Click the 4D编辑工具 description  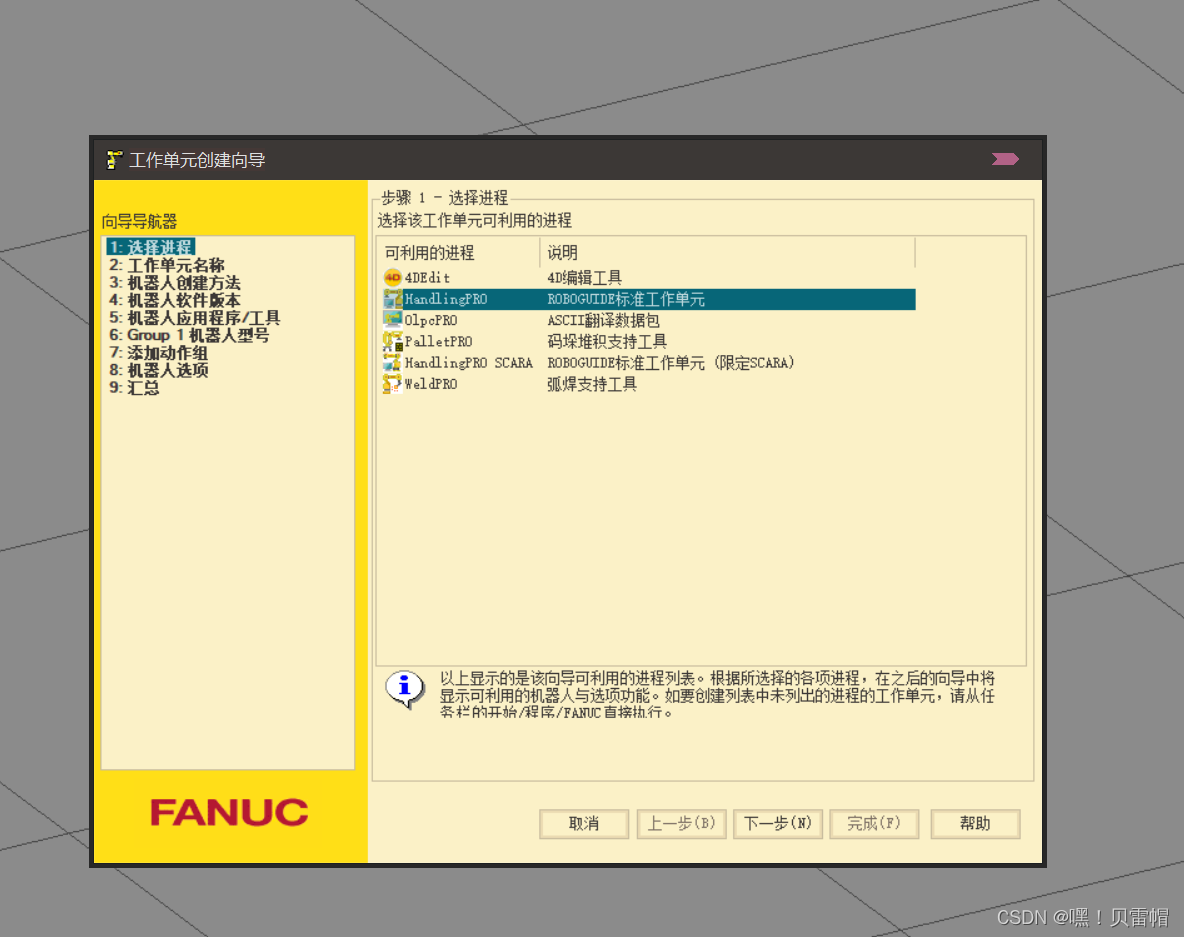click(584, 278)
